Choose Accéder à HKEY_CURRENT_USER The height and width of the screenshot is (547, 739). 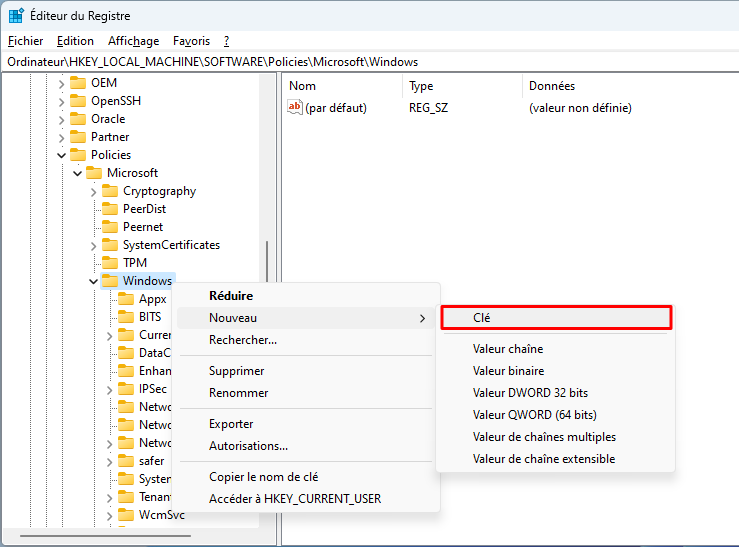[305, 499]
